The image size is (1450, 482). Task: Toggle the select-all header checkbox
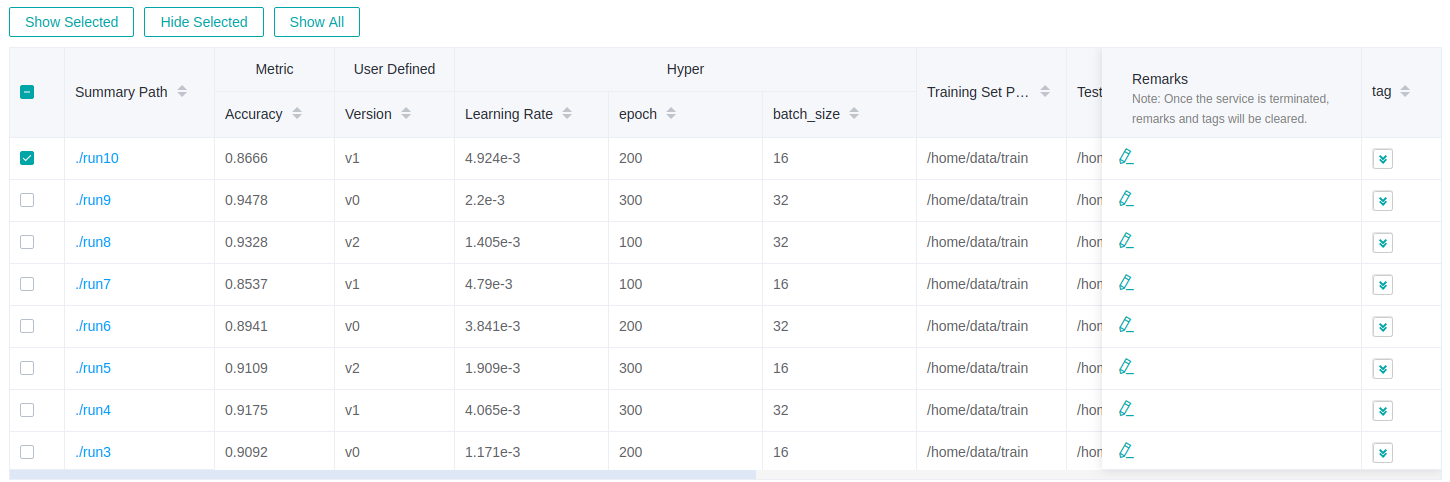(27, 92)
